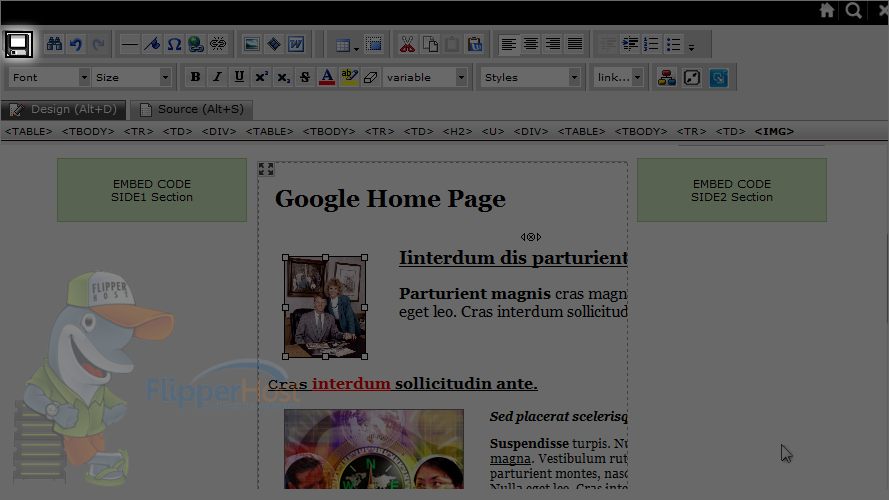Apply superscript formatting
The height and width of the screenshot is (500, 889).
pyautogui.click(x=261, y=77)
